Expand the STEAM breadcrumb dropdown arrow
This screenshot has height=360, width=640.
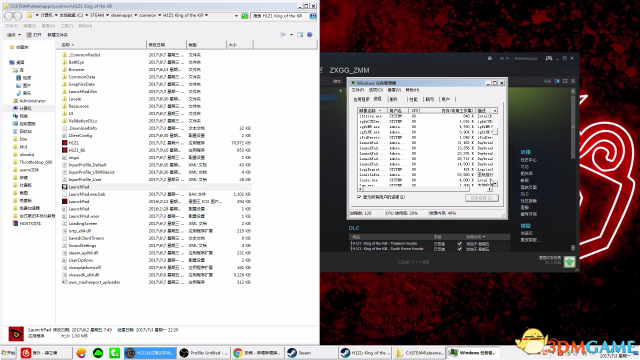tap(107, 16)
